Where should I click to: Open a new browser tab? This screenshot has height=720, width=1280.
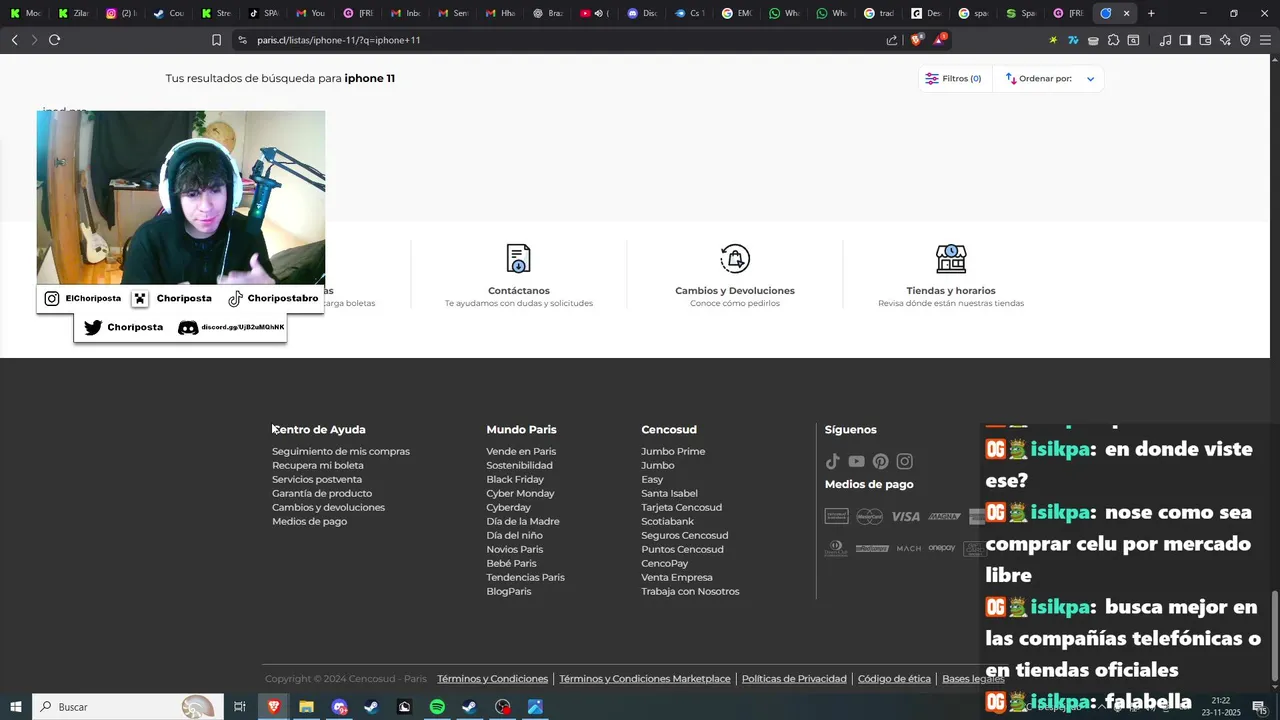tap(1151, 13)
